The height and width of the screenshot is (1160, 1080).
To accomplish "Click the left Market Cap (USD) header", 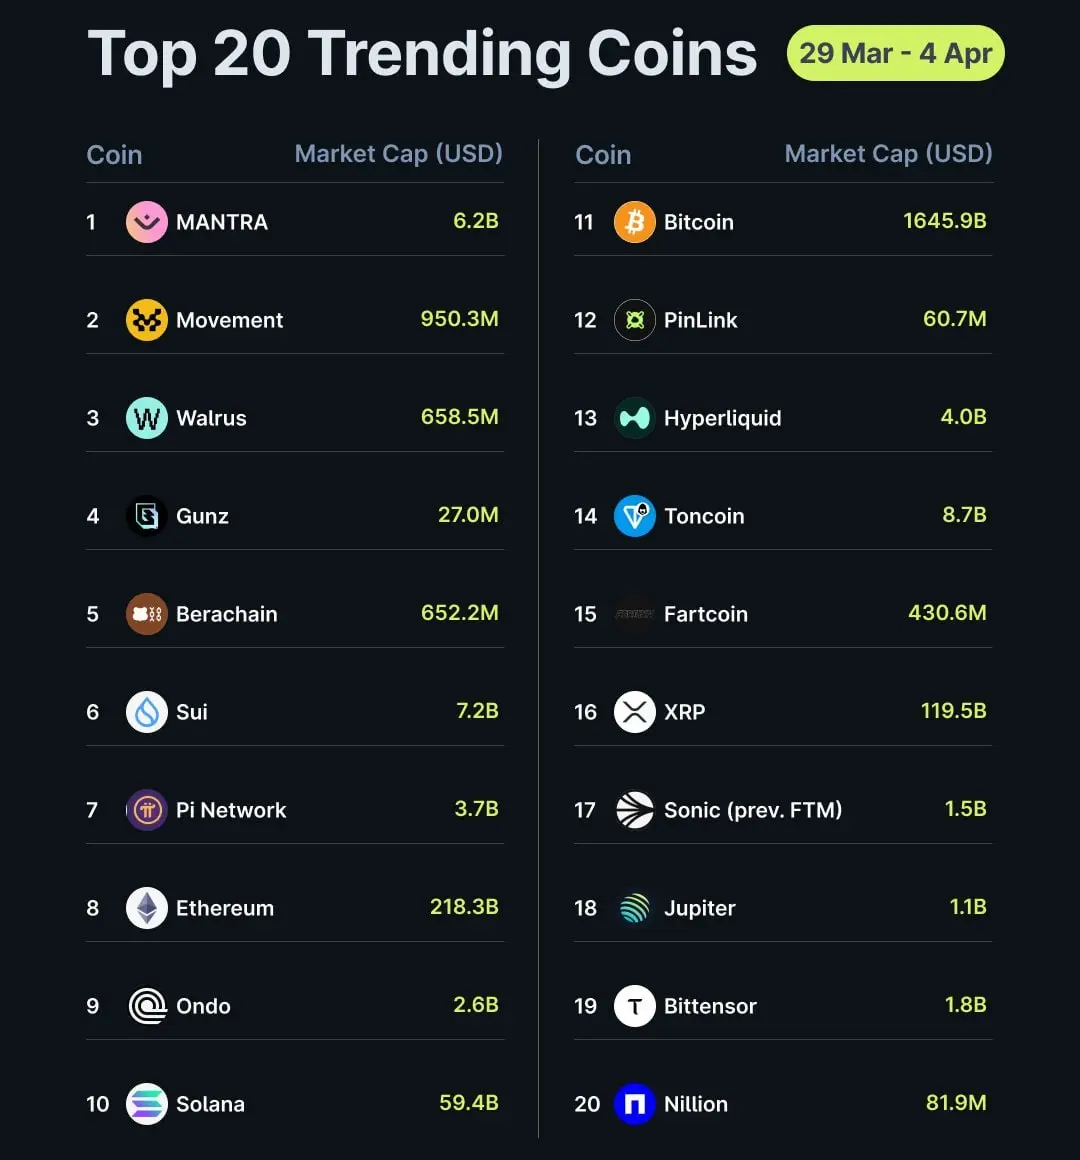I will tap(399, 154).
